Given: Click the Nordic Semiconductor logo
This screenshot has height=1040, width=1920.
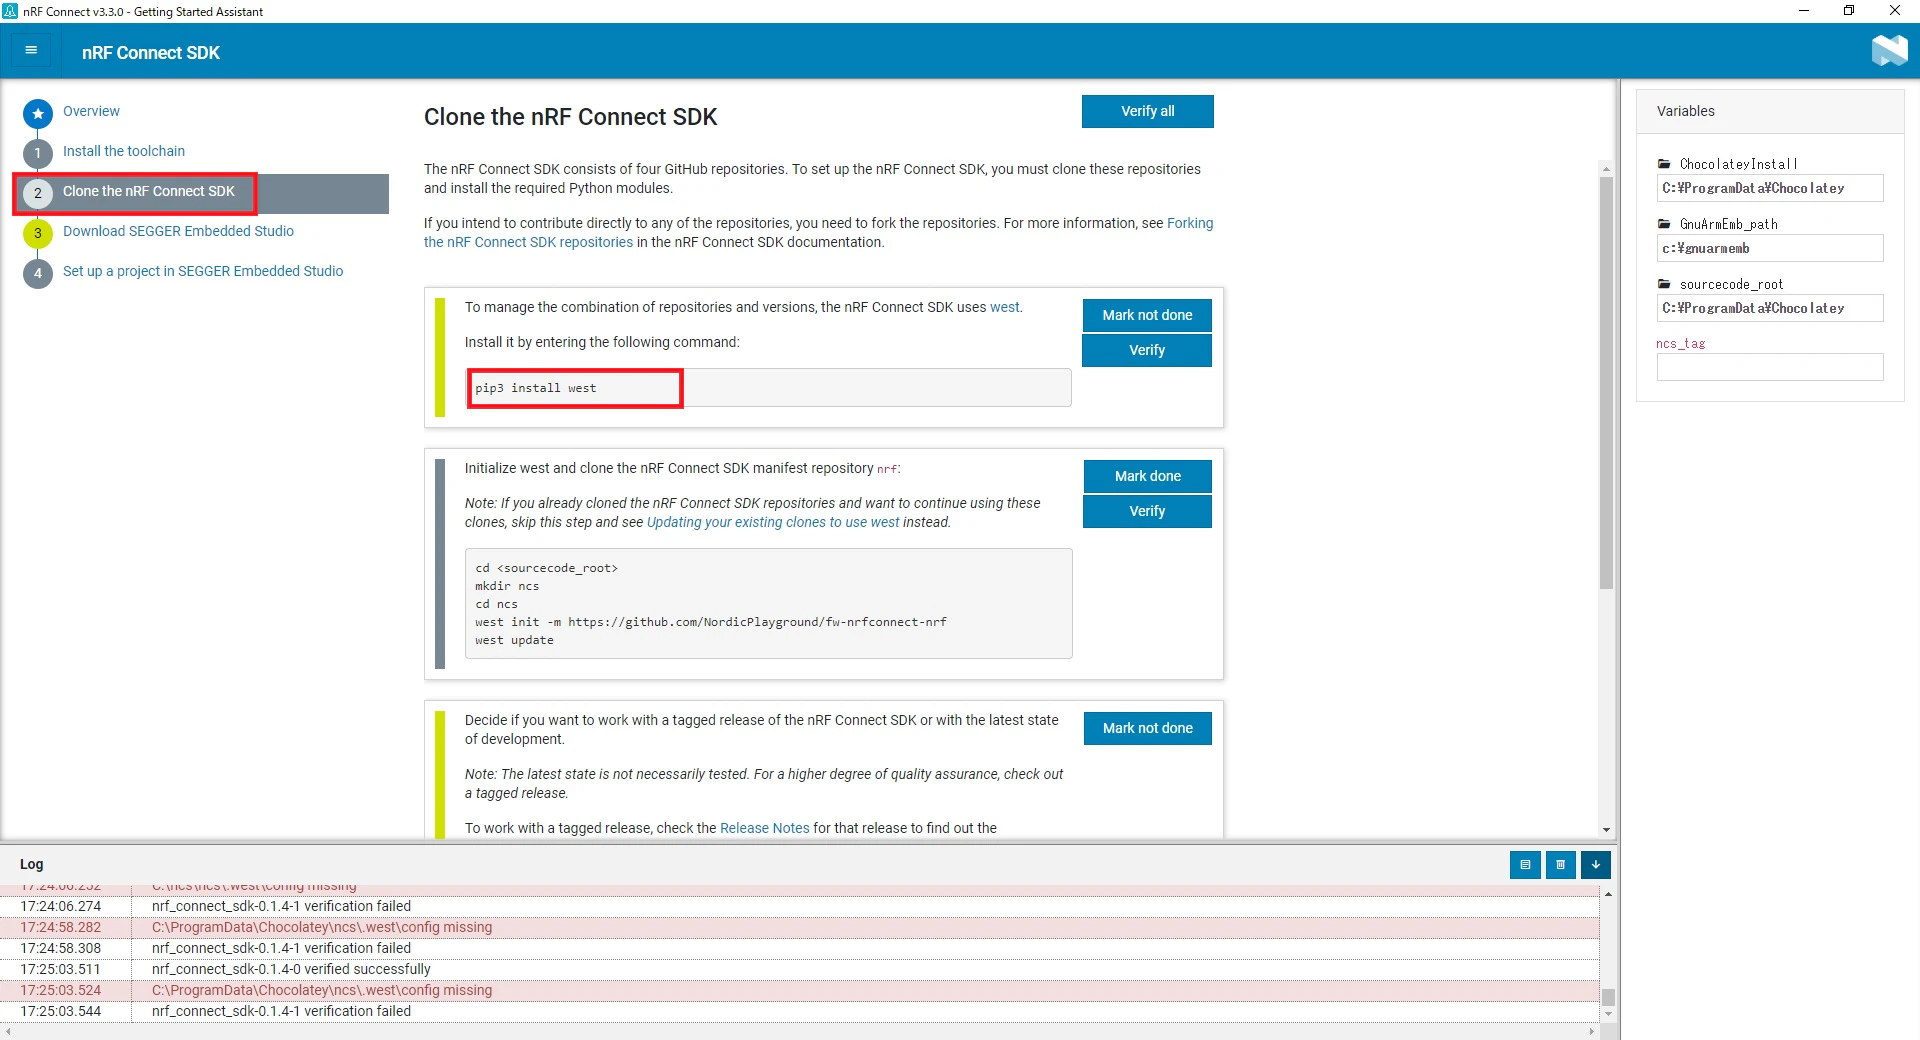Looking at the screenshot, I should tap(1889, 51).
